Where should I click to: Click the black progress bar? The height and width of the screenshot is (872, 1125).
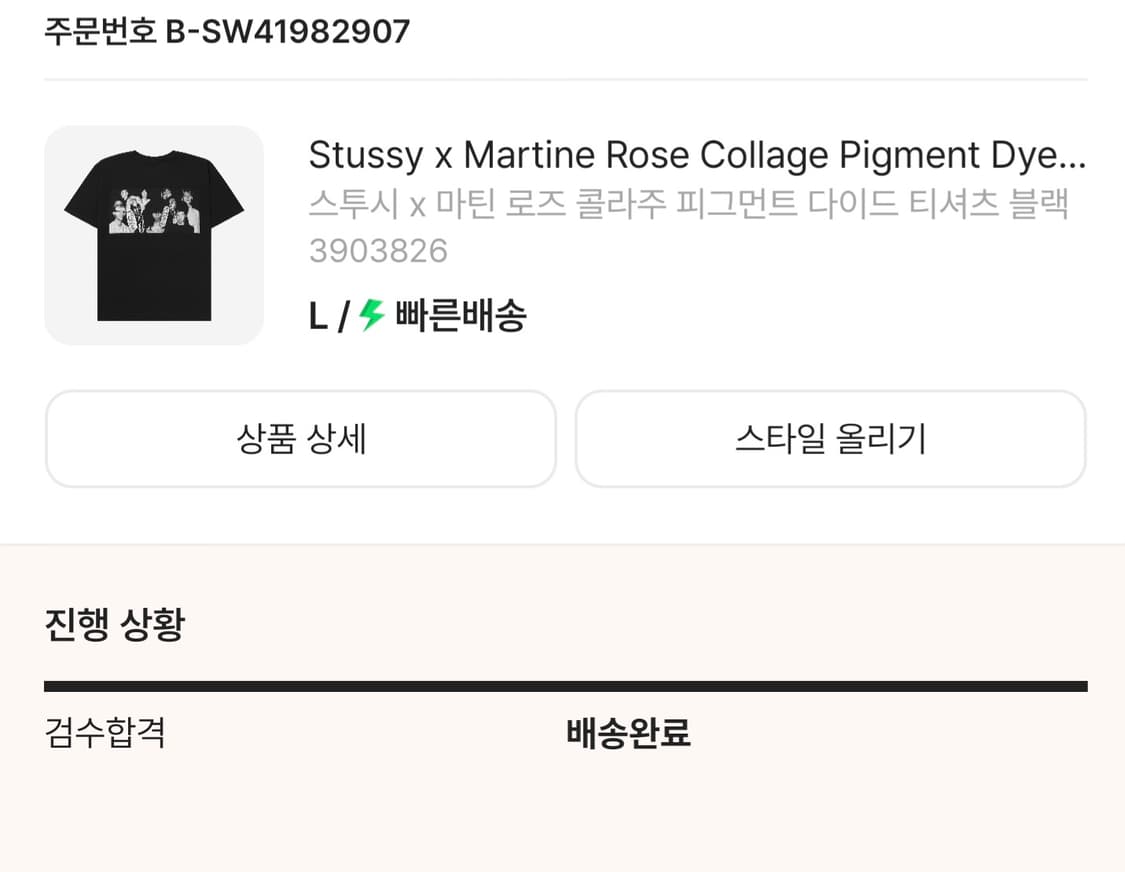565,686
